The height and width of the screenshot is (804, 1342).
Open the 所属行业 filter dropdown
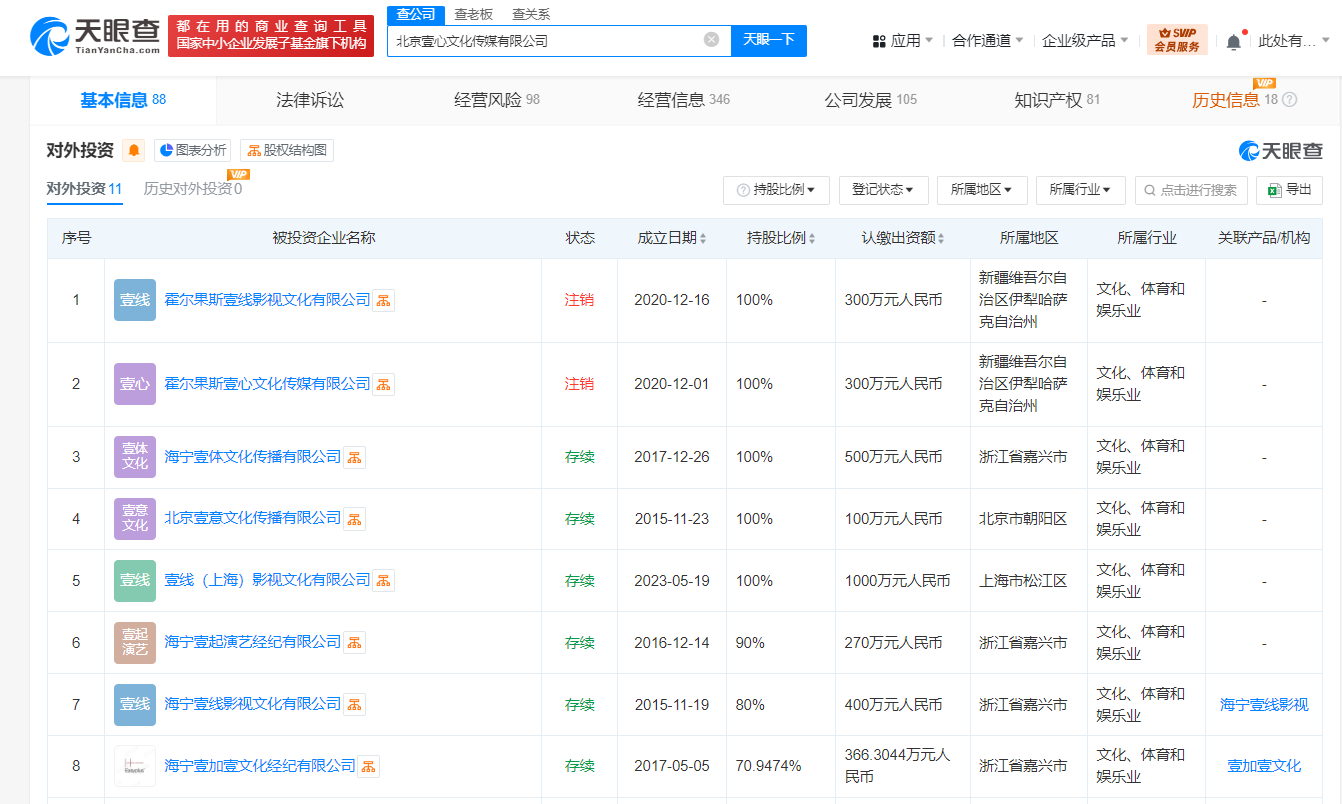[x=1080, y=190]
